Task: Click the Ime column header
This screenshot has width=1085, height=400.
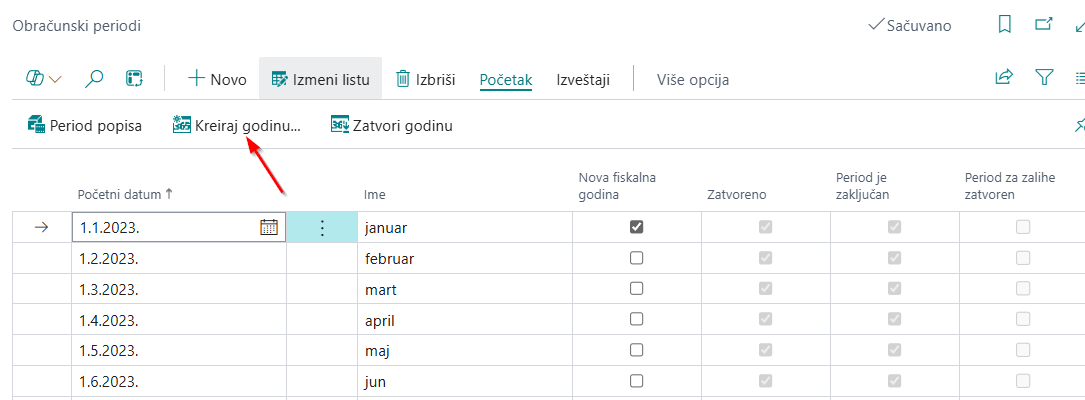Action: pyautogui.click(x=374, y=194)
